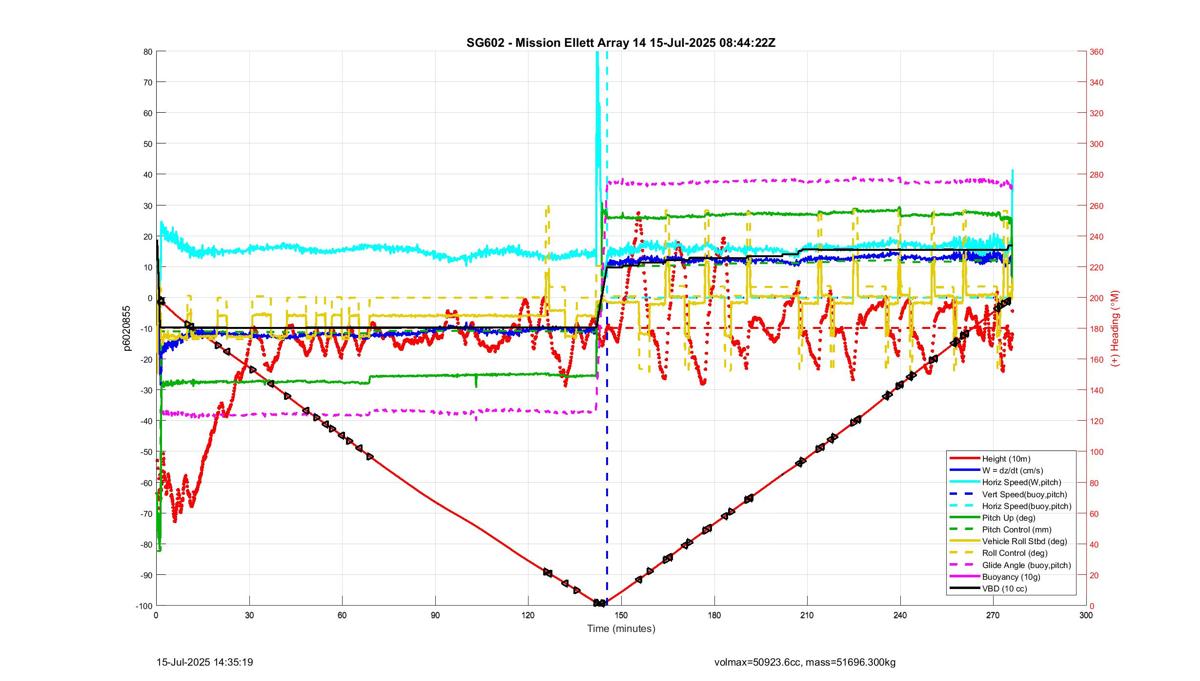The height and width of the screenshot is (681, 1200).
Task: Select left axis tick label '10'
Action: coord(146,267)
